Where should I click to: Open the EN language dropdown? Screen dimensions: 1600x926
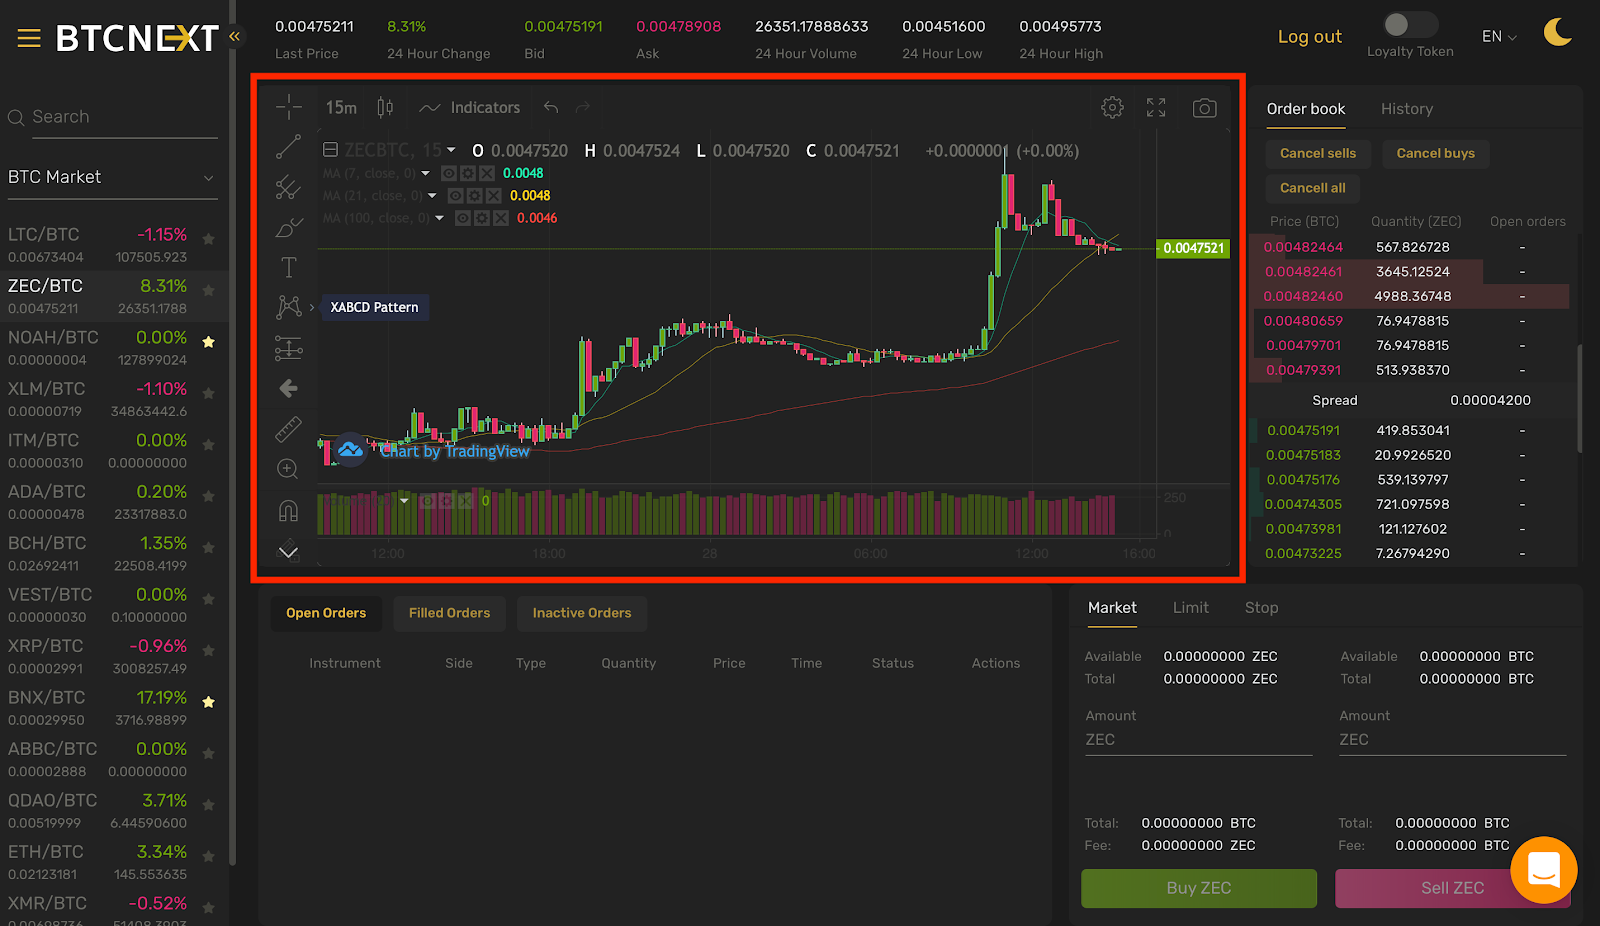(1499, 36)
